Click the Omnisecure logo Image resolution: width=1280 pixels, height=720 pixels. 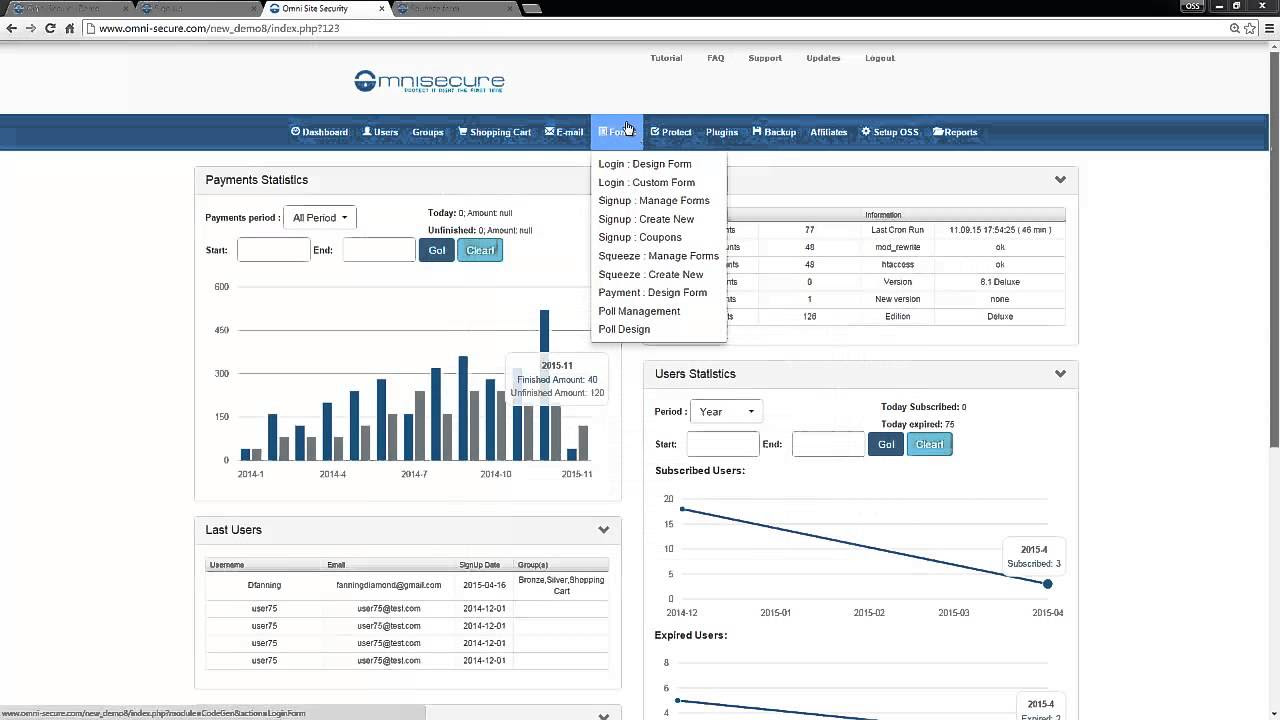point(429,81)
